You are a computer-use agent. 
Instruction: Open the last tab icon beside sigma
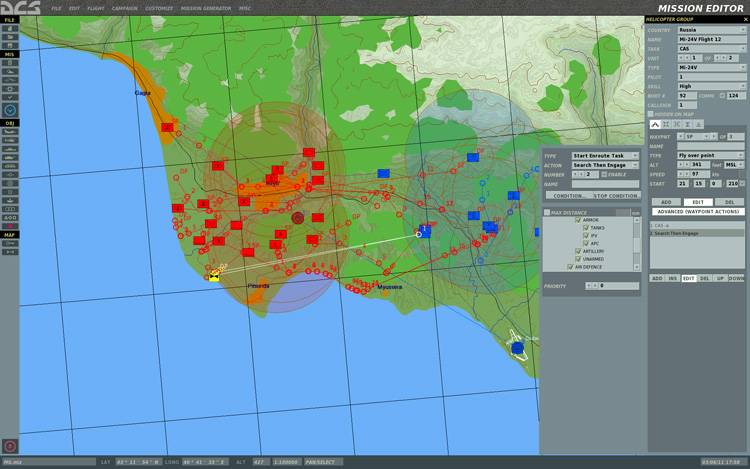click(x=698, y=124)
